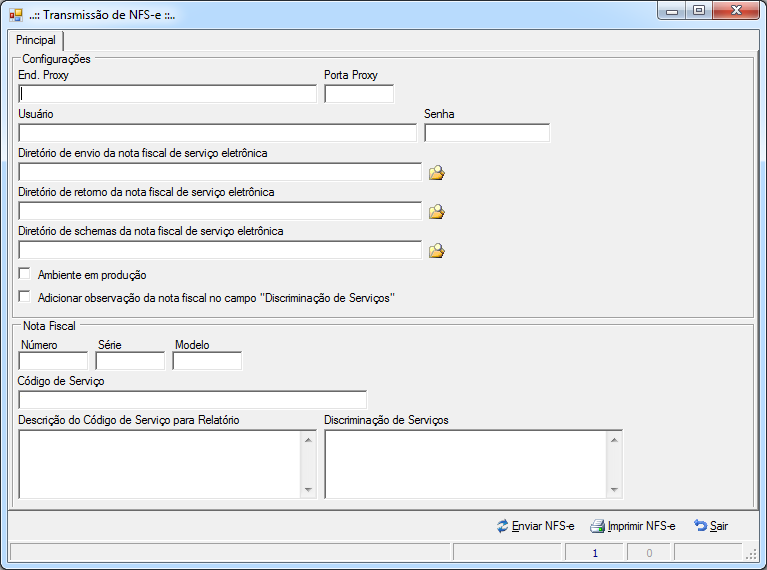Screen dimensions: 767x570
Task: Maximize the Transmissão de NFS-e window
Action: click(699, 11)
